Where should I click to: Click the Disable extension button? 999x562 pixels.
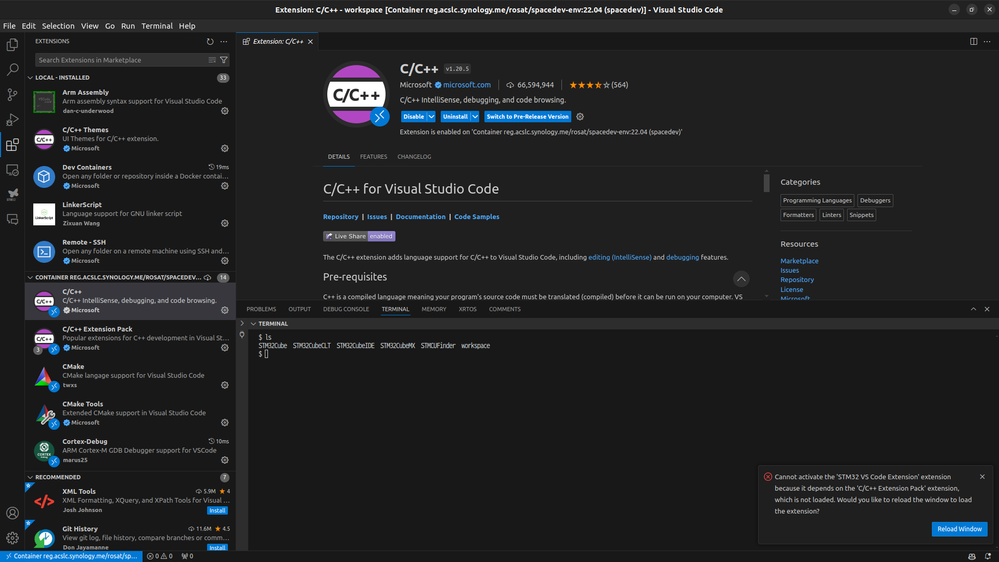[413, 117]
